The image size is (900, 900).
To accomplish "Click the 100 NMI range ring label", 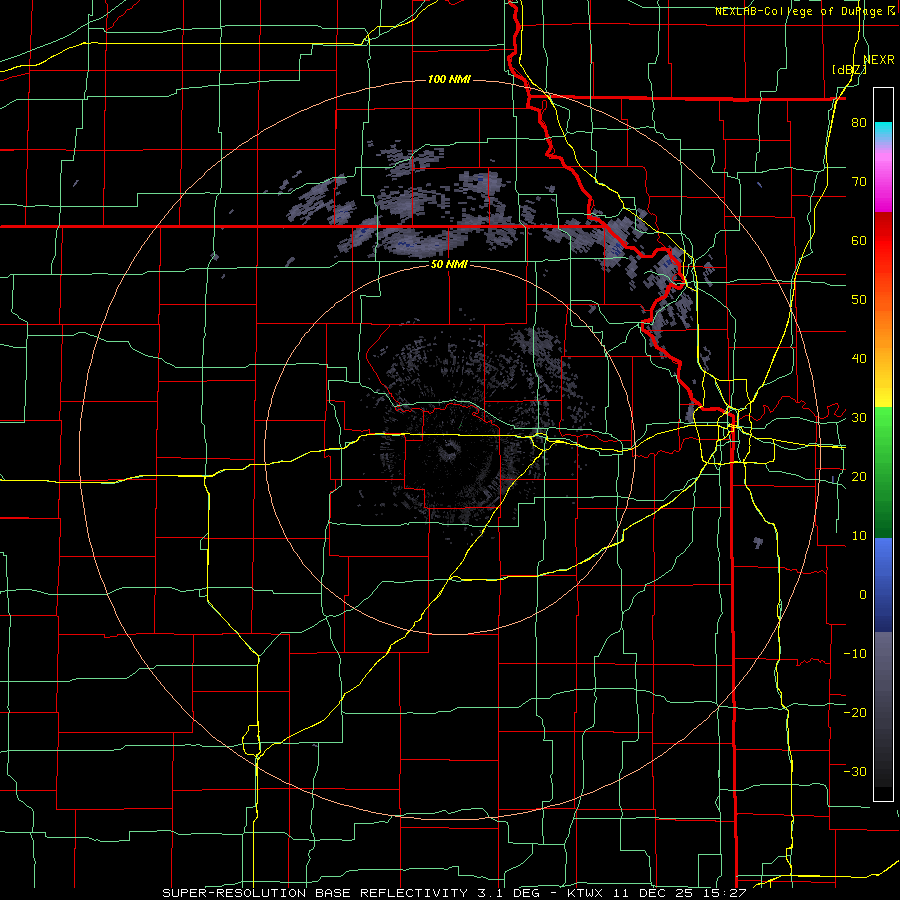I will pos(449,79).
